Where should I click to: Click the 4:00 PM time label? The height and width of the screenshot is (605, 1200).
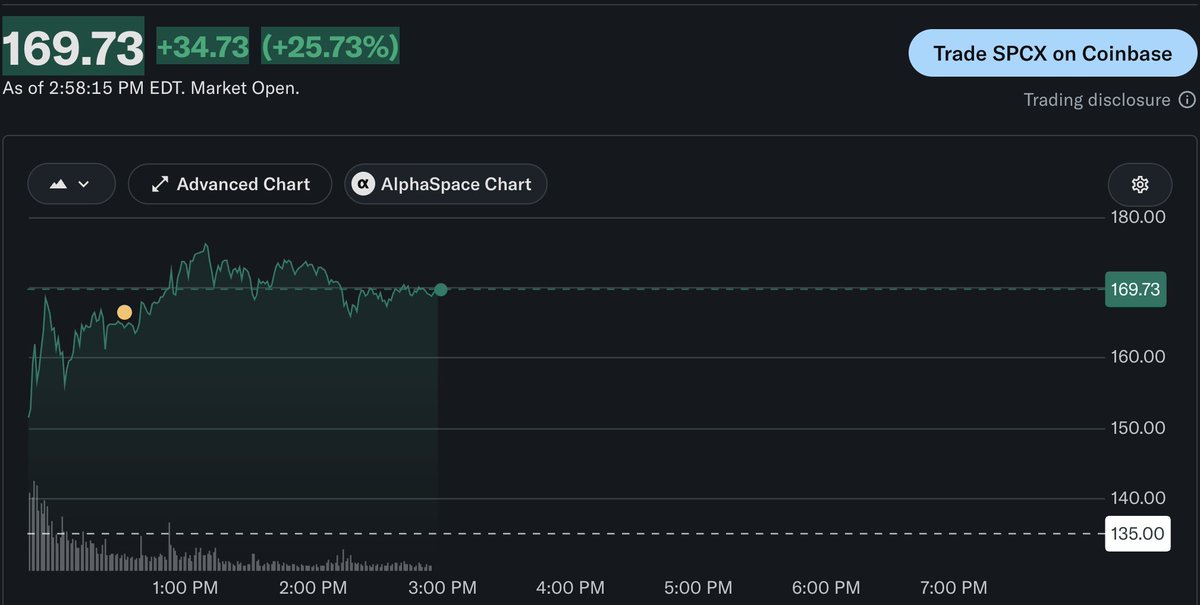click(569, 587)
